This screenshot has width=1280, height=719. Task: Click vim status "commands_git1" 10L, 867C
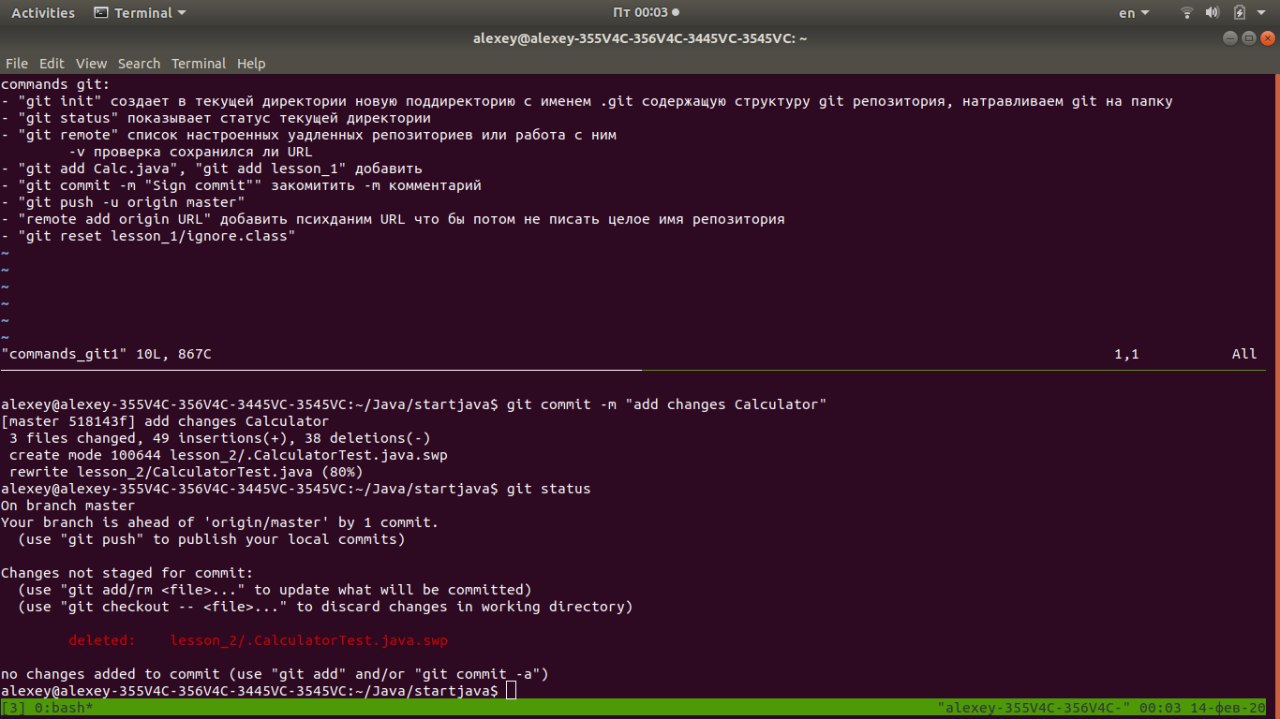pyautogui.click(x=106, y=354)
